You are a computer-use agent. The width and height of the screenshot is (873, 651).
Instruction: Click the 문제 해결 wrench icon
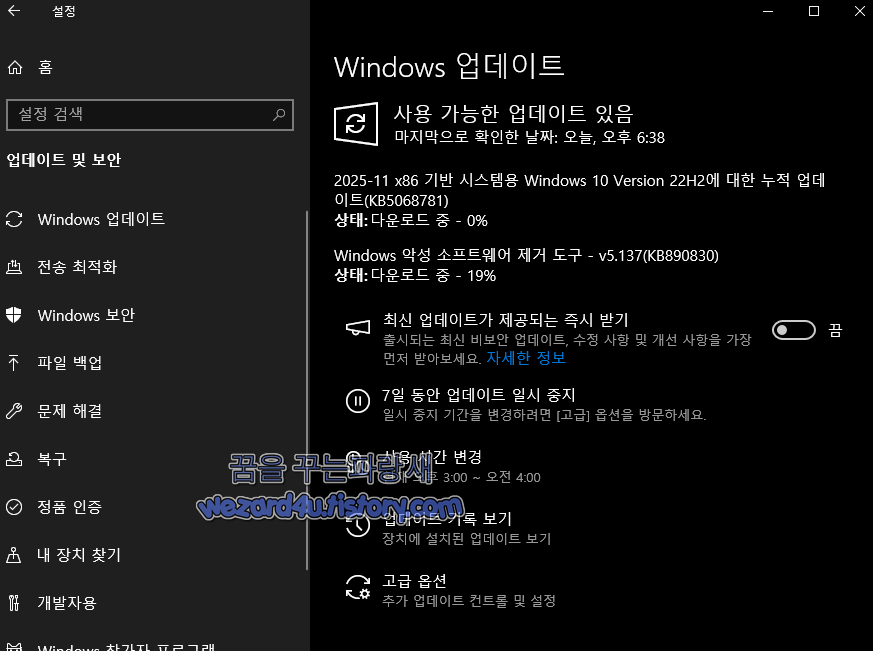pyautogui.click(x=14, y=411)
